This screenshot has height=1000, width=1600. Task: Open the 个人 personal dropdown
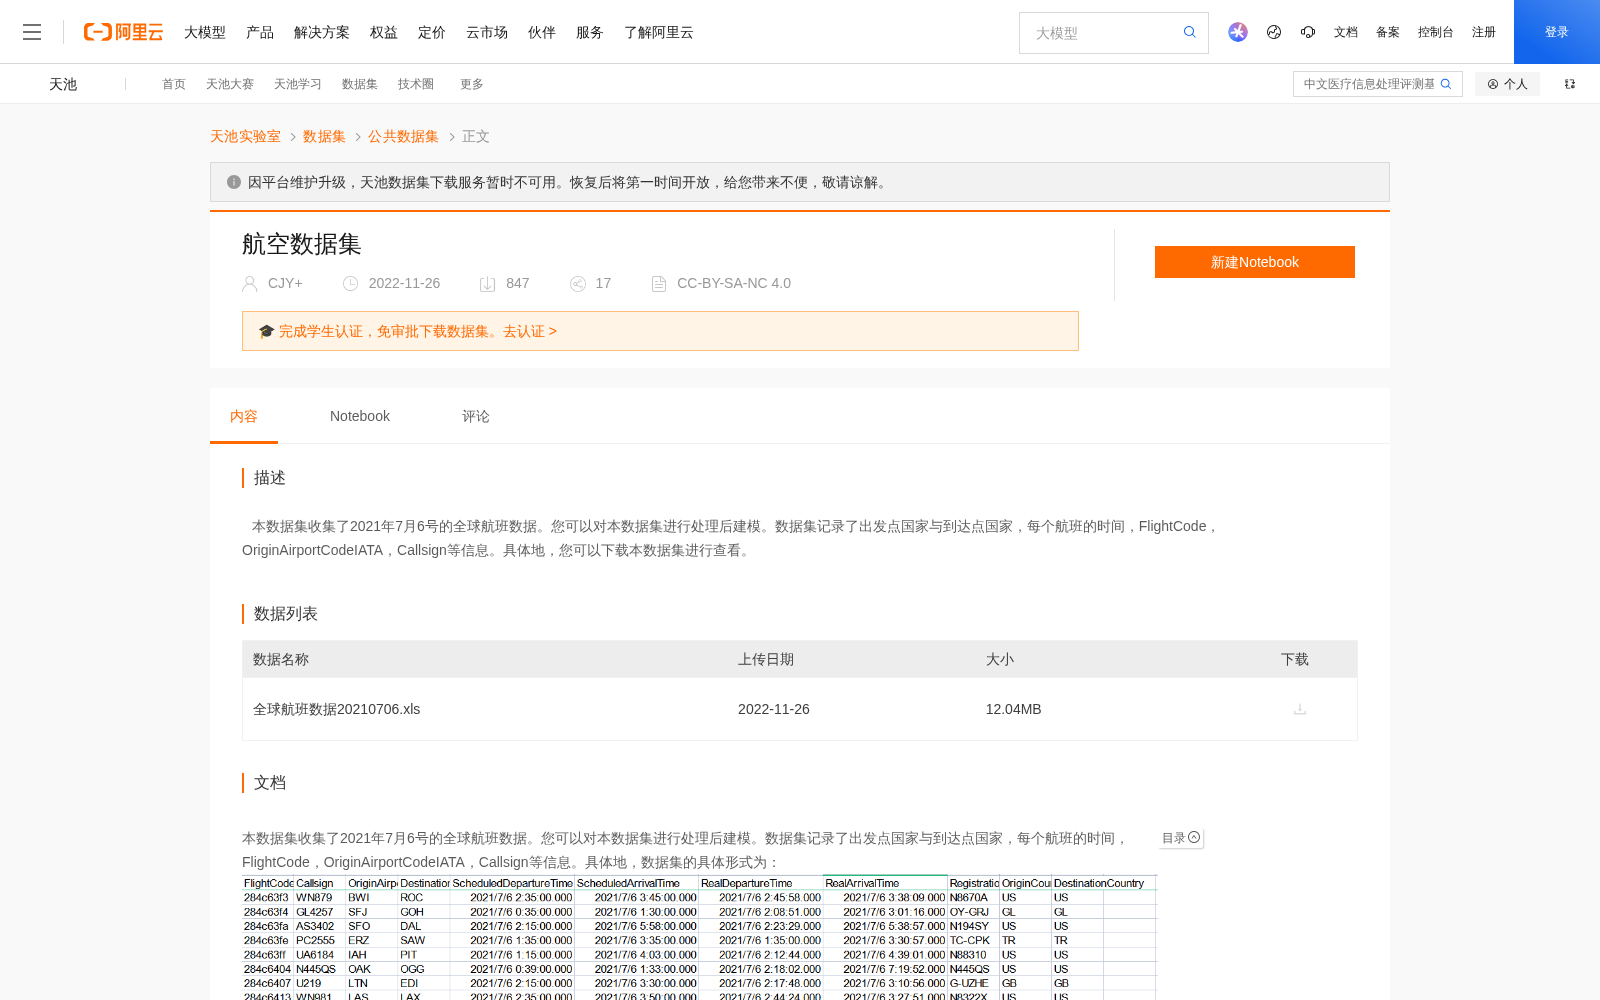(x=1507, y=84)
